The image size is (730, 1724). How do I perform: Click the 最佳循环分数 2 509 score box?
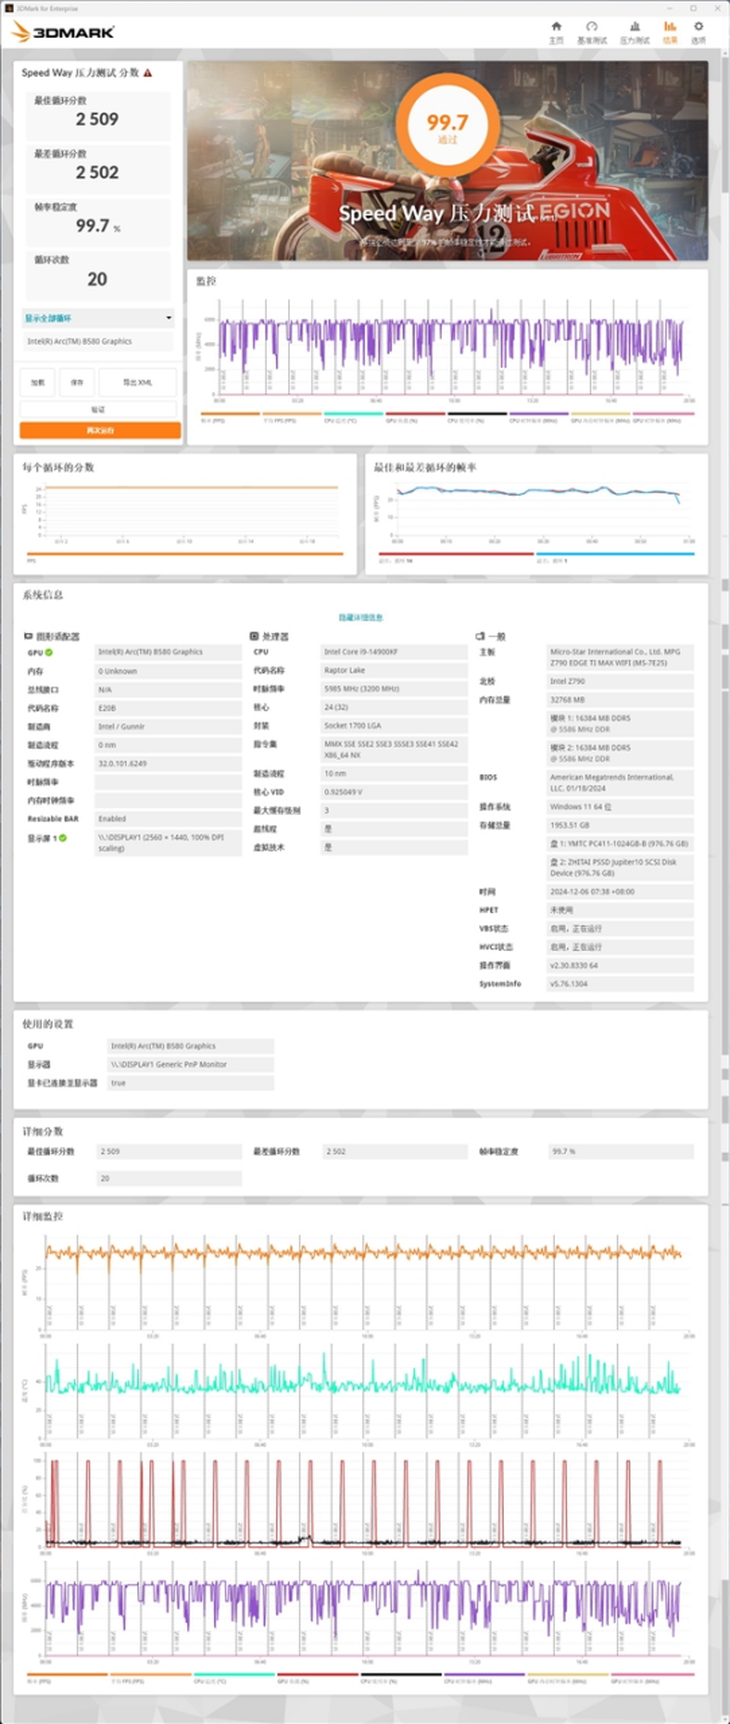97,115
